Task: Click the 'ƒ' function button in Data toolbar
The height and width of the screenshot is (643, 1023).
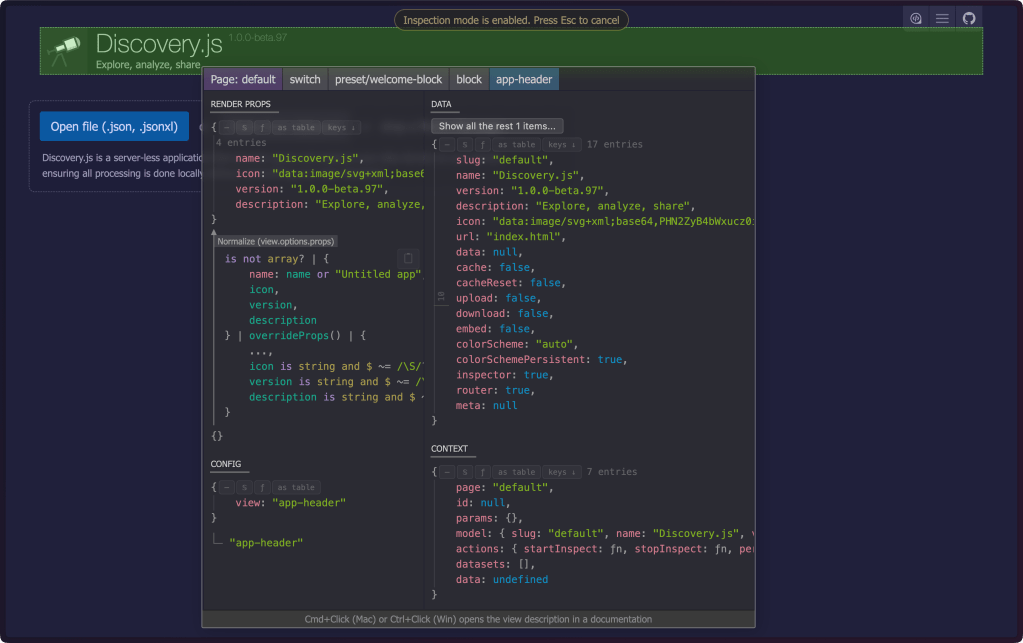Action: point(482,144)
